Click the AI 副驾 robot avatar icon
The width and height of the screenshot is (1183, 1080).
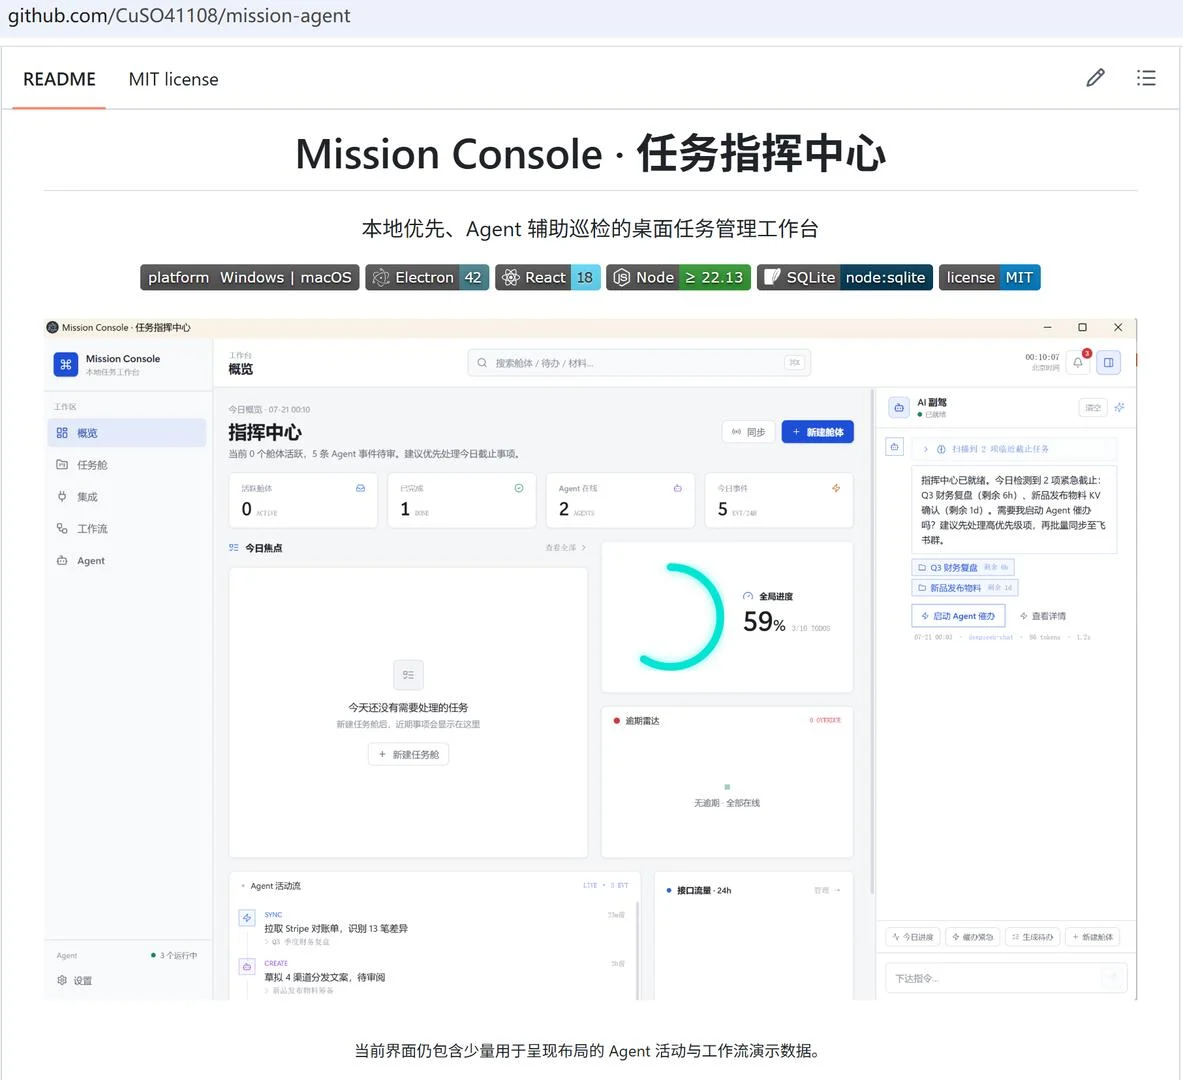click(x=899, y=408)
